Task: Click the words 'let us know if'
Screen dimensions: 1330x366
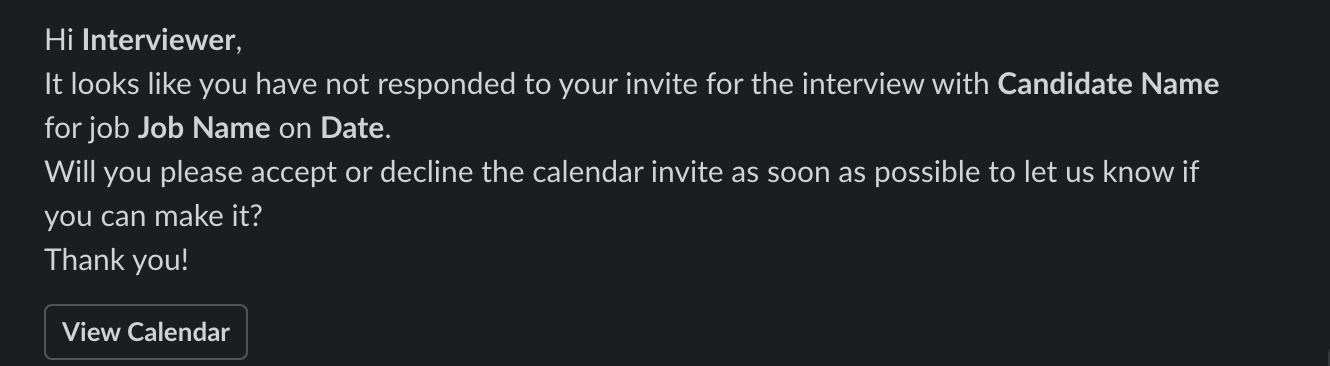Action: click(1110, 172)
